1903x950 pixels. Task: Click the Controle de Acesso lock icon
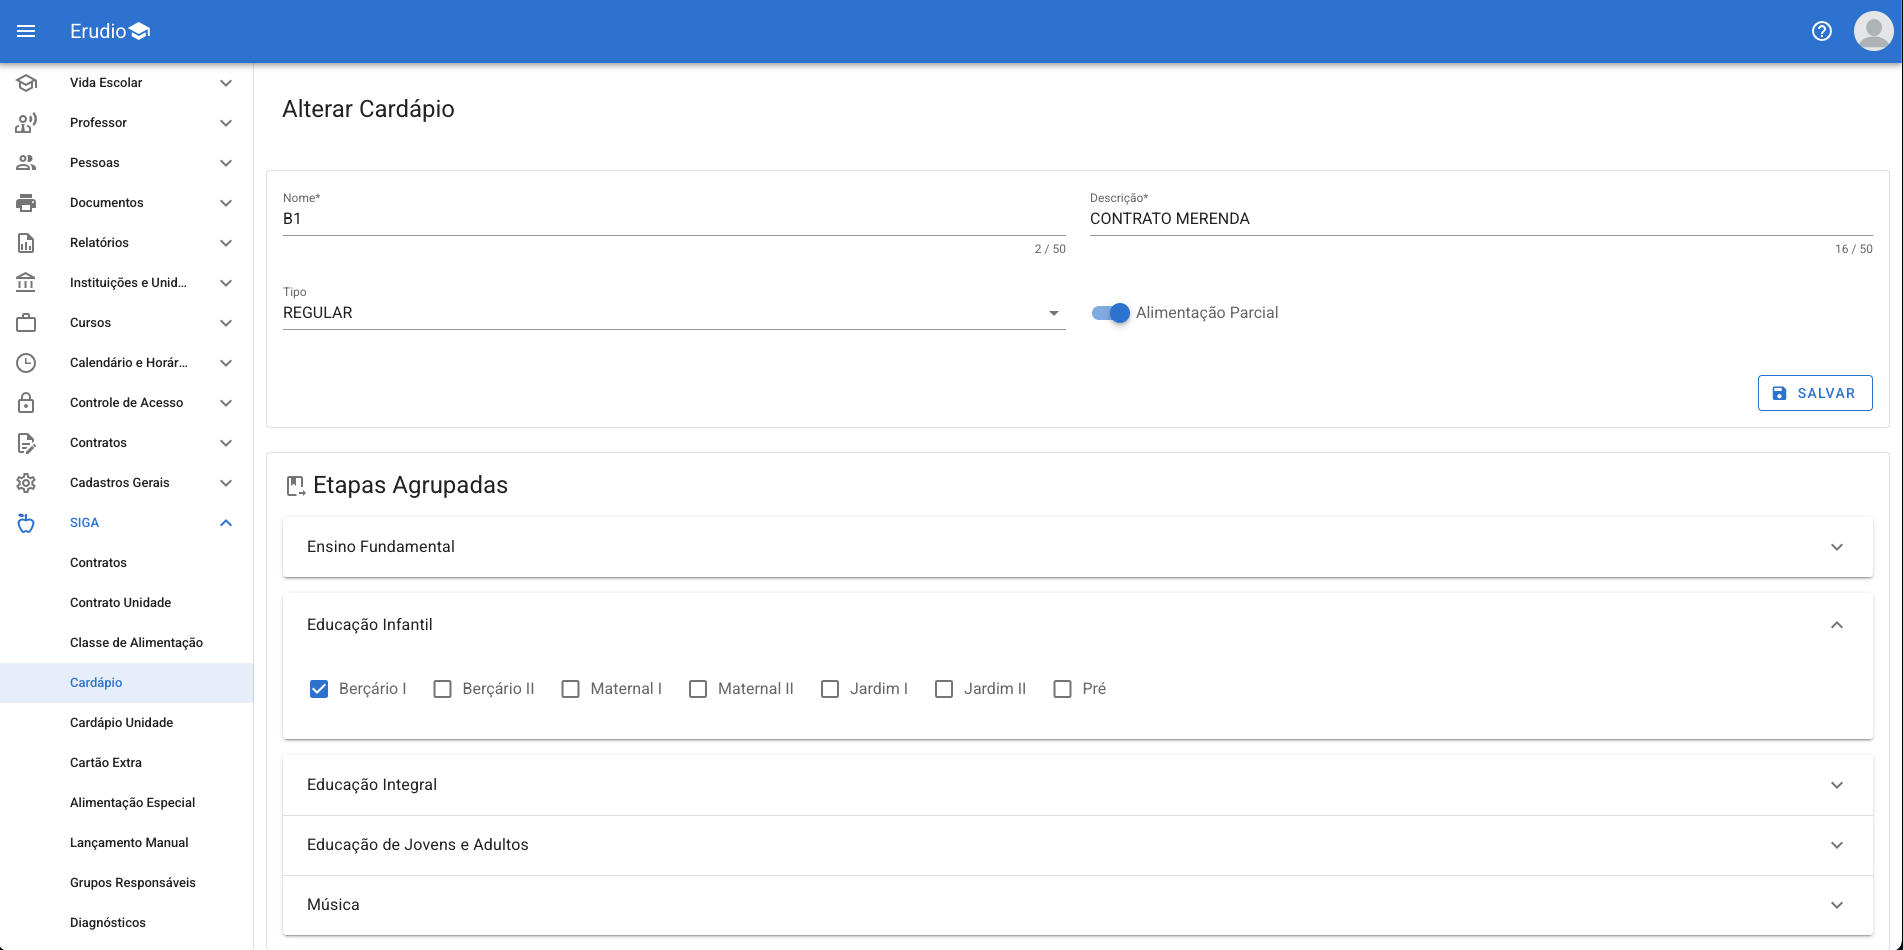pyautogui.click(x=26, y=403)
